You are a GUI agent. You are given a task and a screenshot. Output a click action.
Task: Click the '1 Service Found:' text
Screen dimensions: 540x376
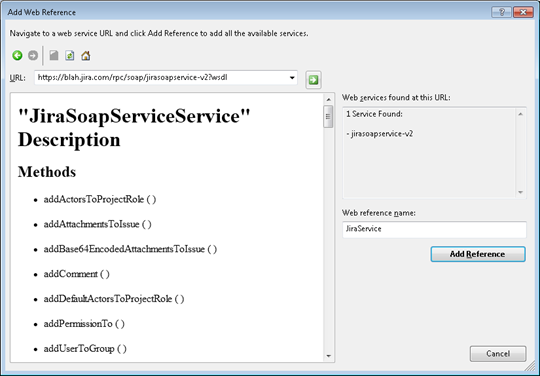pos(374,114)
